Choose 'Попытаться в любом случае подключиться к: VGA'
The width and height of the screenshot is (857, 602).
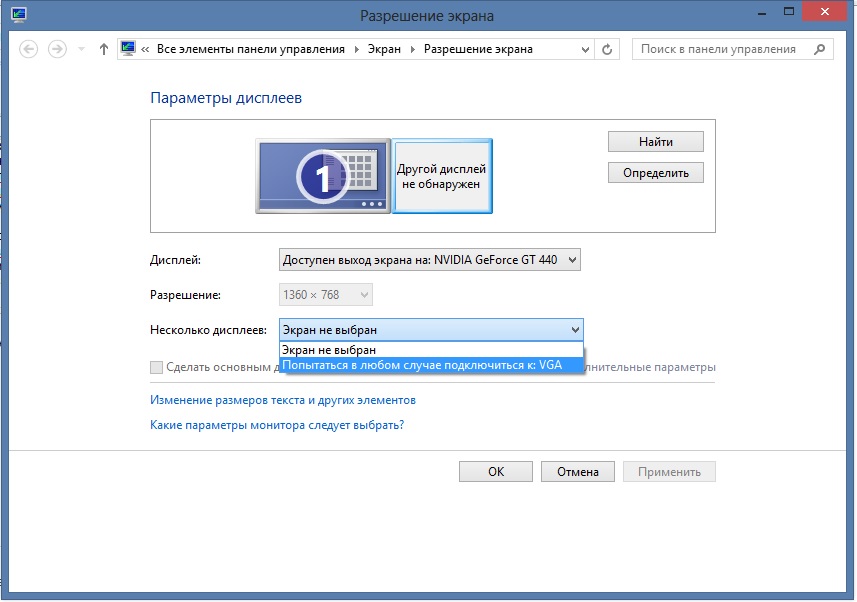coord(431,365)
